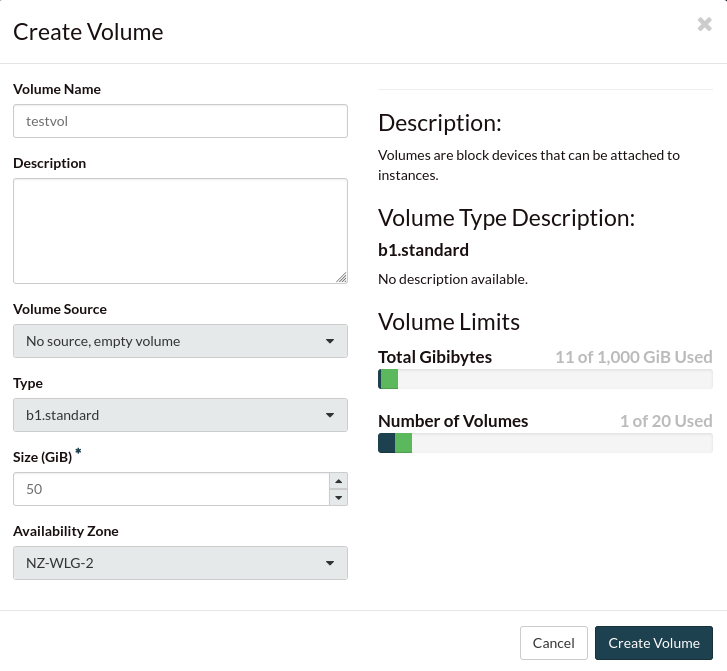727x671 pixels.
Task: Click the Volume Name input field
Action: pos(180,121)
